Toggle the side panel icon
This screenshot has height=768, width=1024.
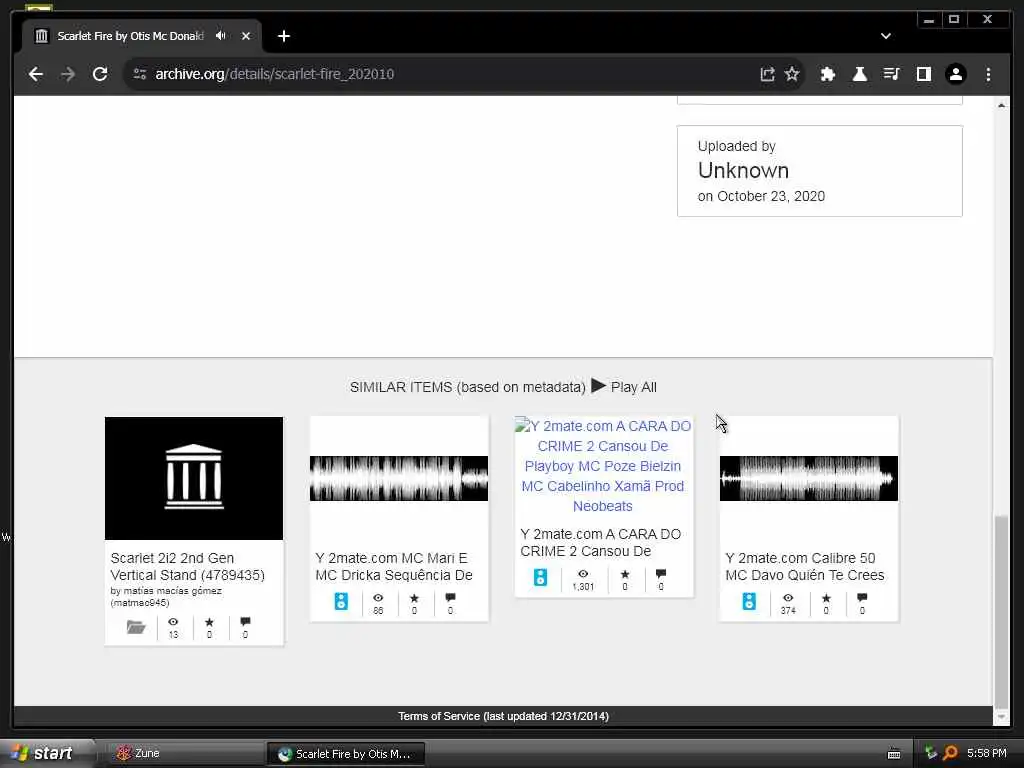[923, 74]
